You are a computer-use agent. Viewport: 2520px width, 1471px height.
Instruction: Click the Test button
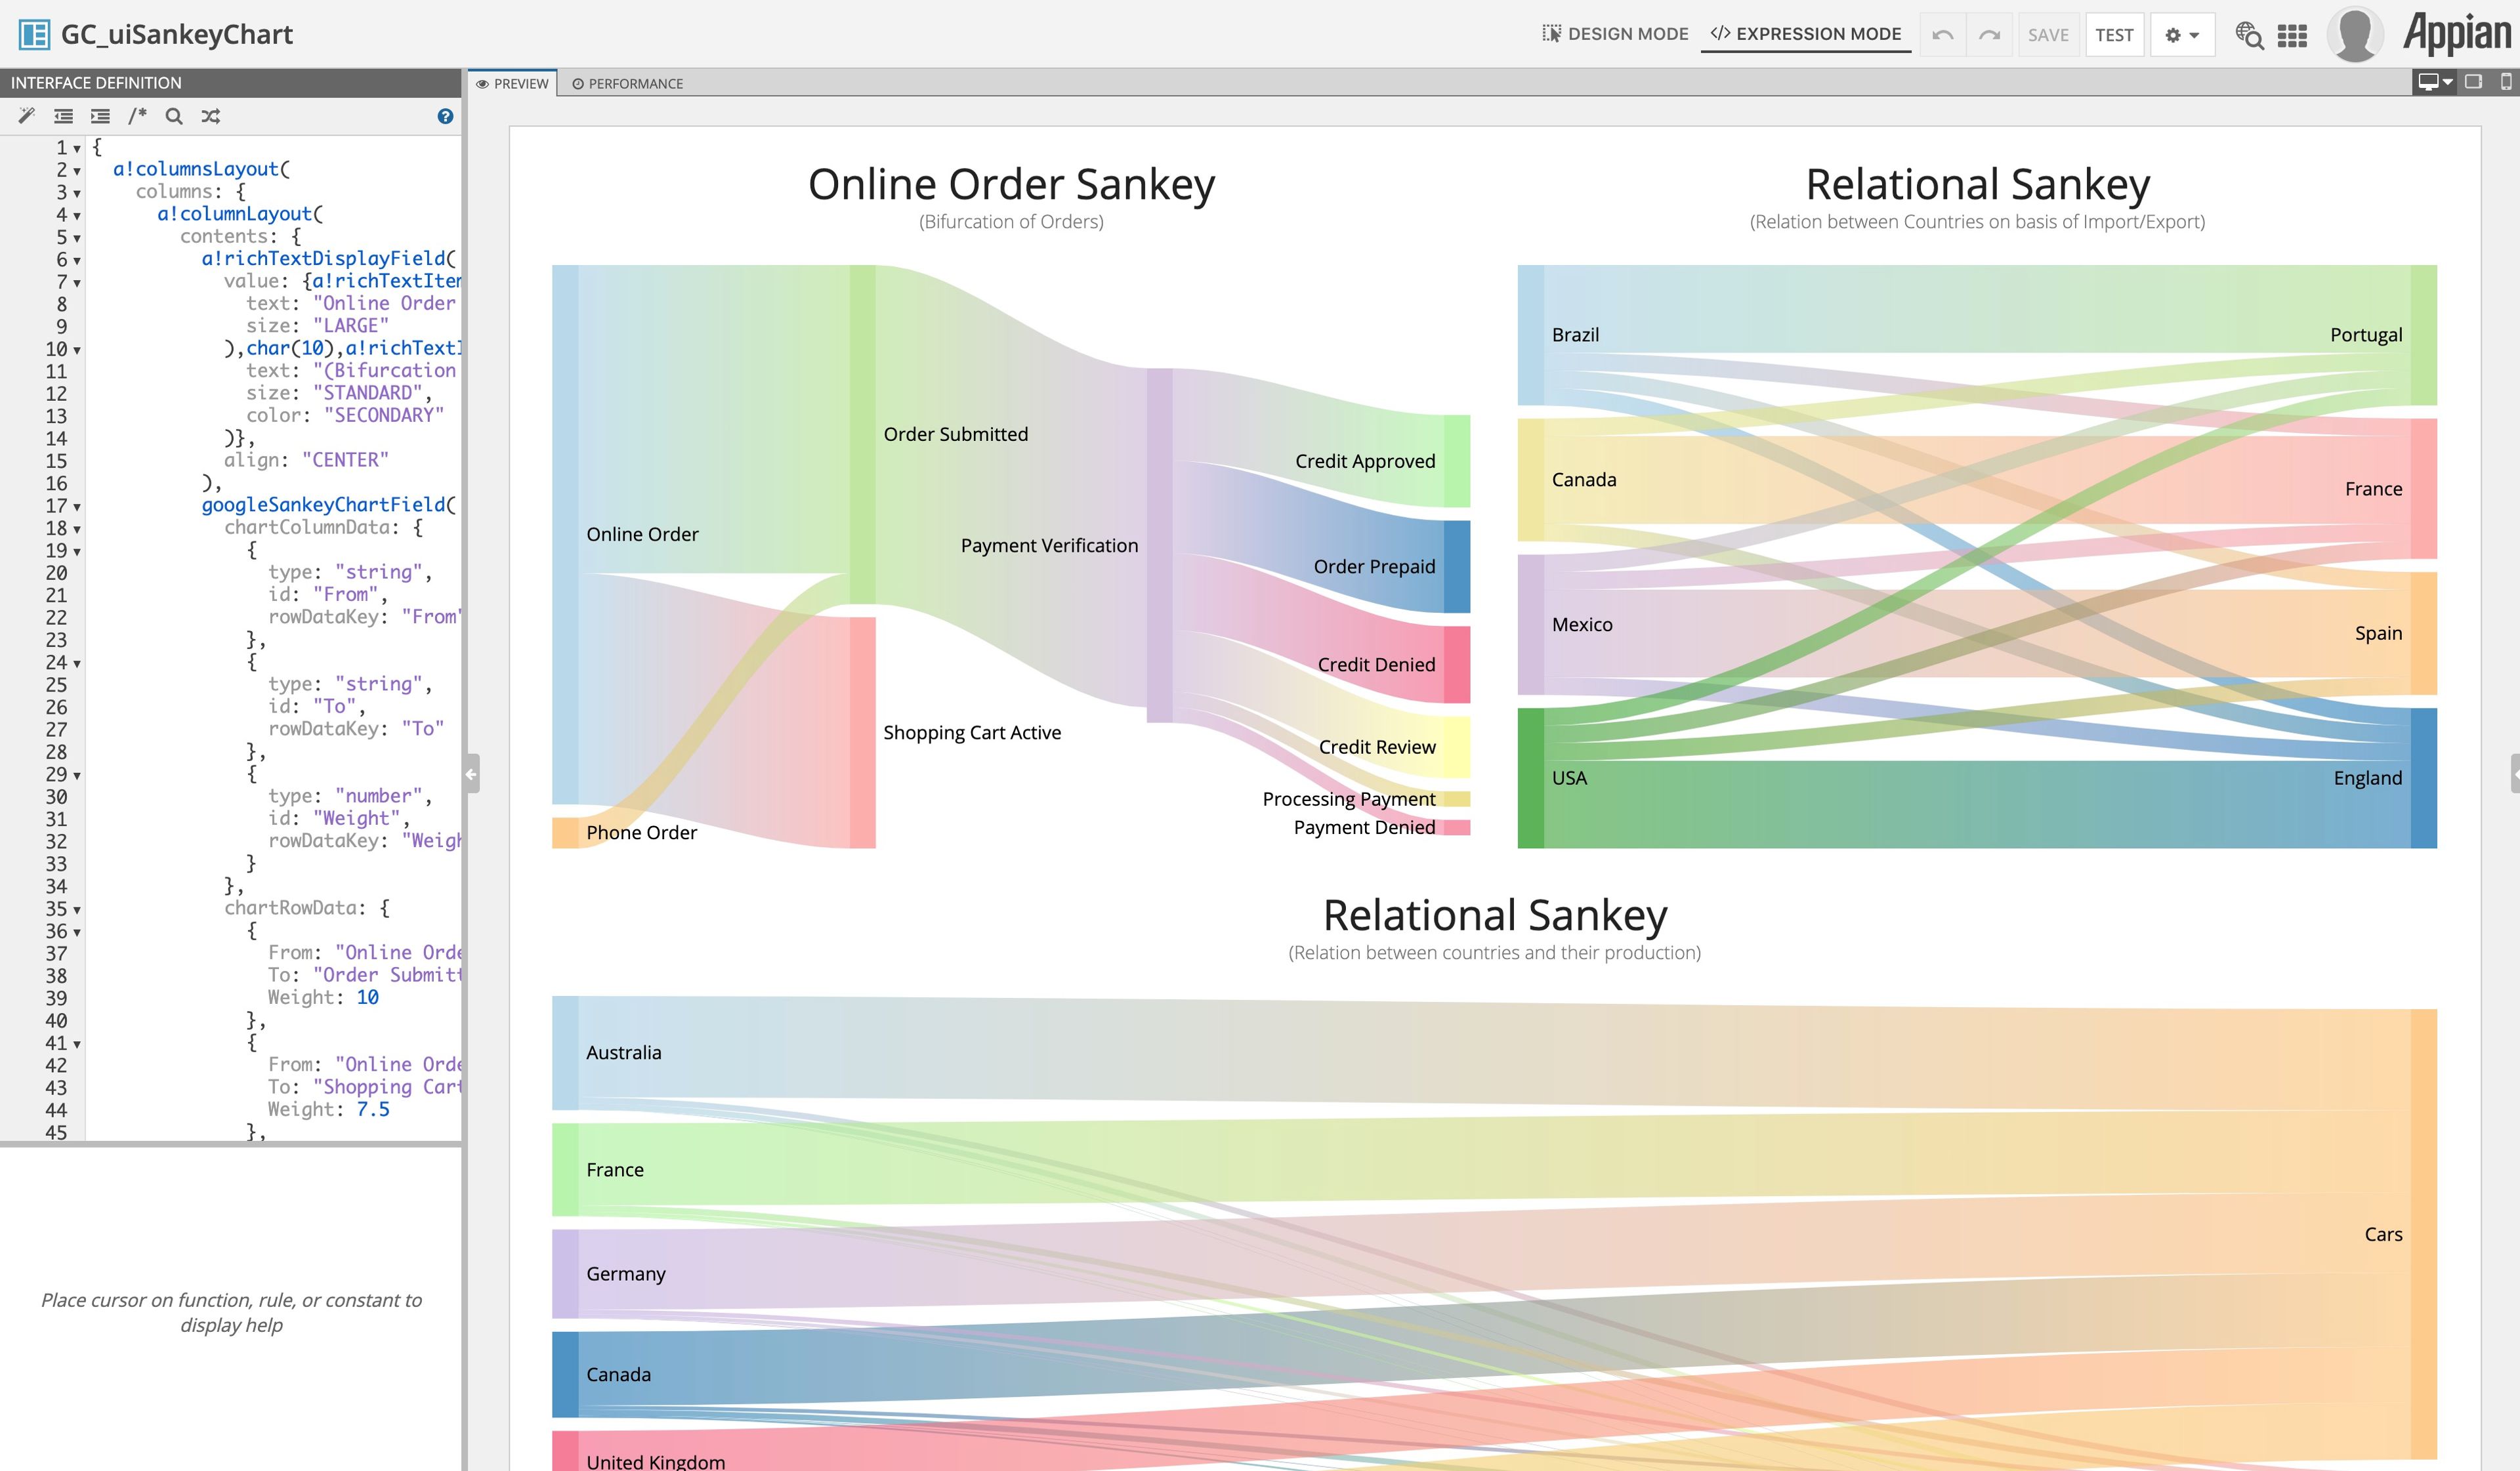click(x=2114, y=35)
